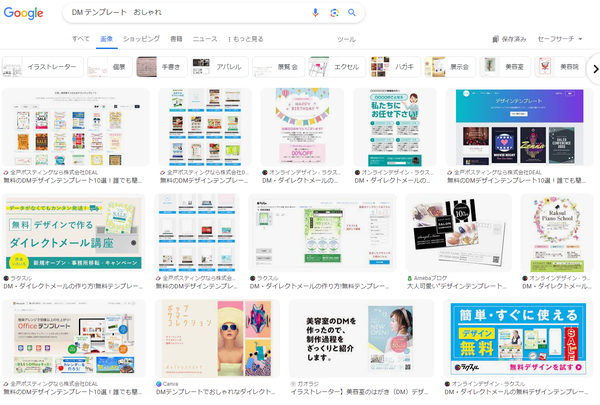Image resolution: width=600 pixels, height=405 pixels.
Task: Open the ツール options
Action: click(346, 39)
